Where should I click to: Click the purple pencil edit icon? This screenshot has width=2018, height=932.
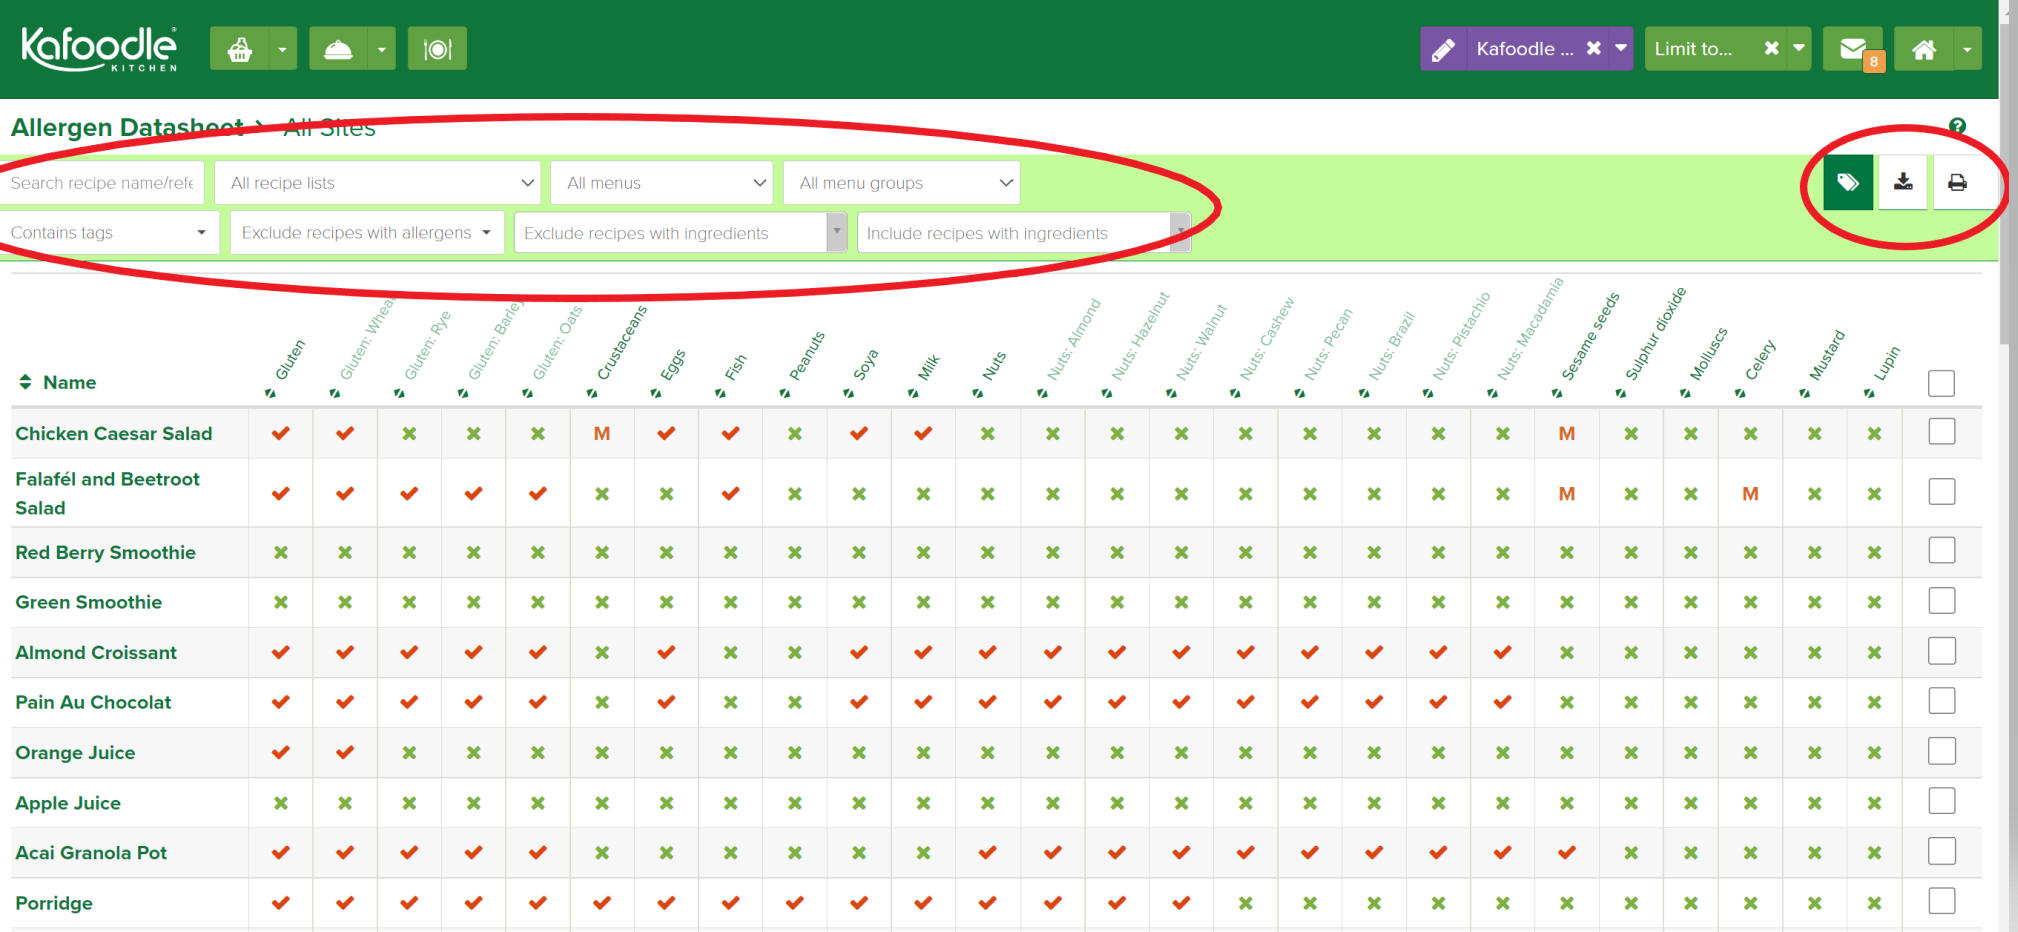tap(1443, 49)
